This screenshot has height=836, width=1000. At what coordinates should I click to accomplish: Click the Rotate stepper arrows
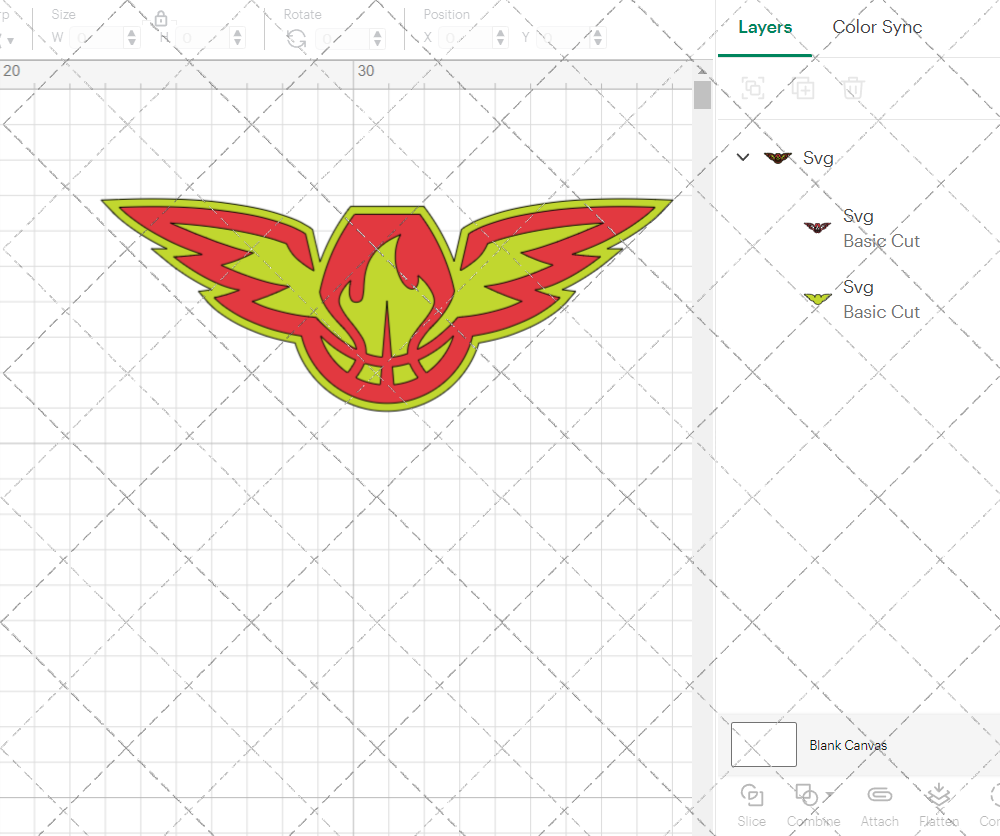(377, 39)
